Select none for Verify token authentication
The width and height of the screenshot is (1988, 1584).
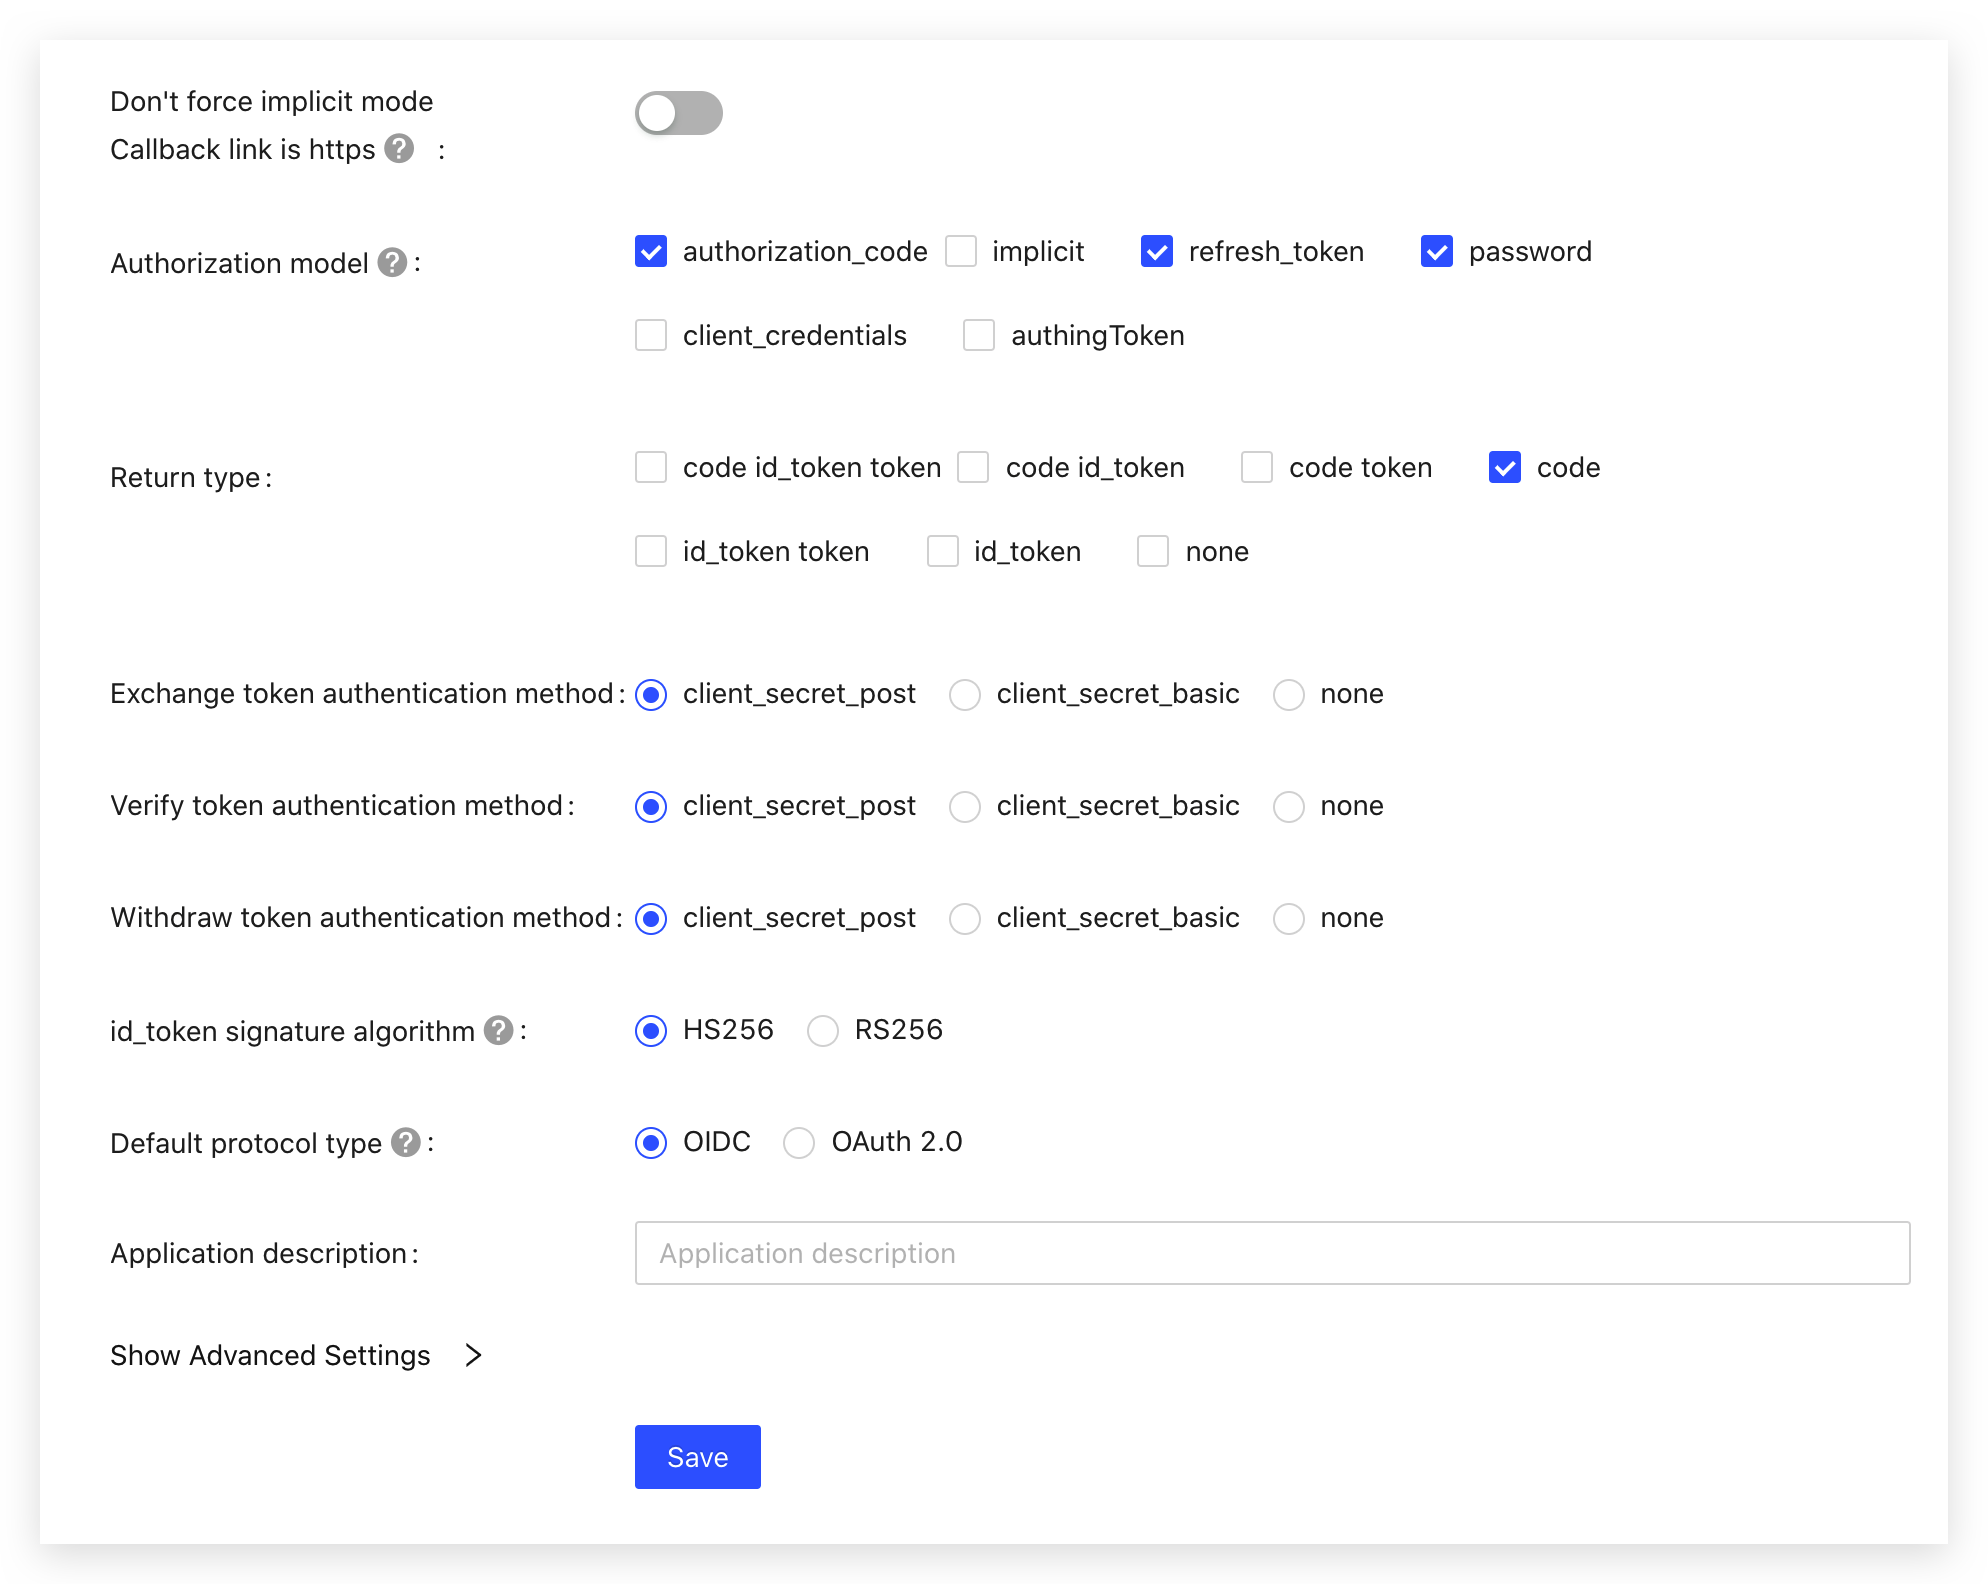[x=1289, y=807]
